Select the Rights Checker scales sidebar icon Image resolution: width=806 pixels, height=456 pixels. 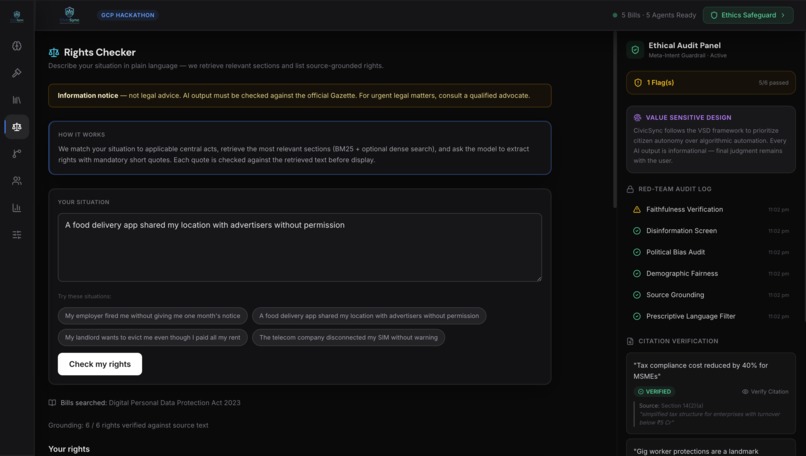coord(17,126)
